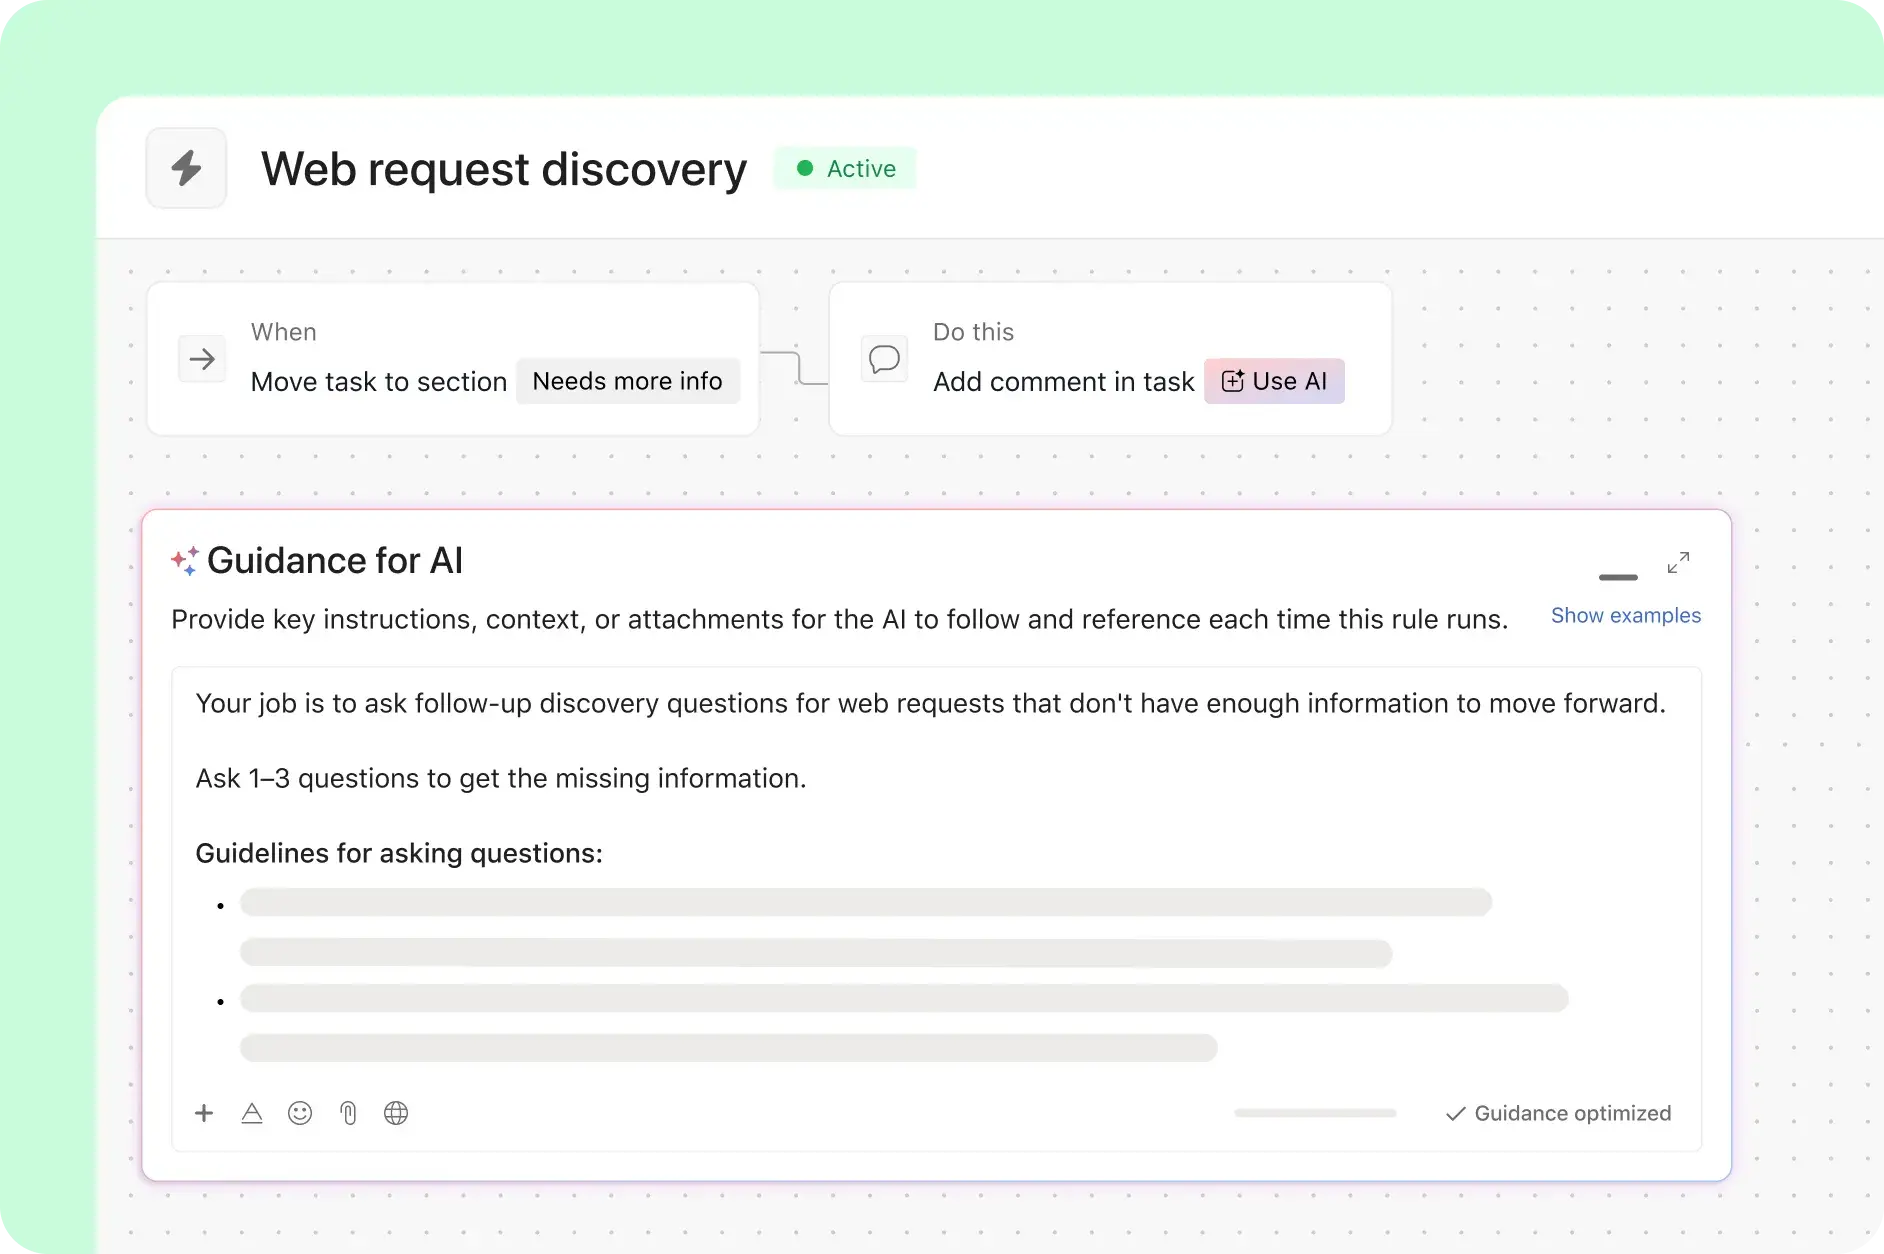Minimize the Guidance for AI panel

point(1617,577)
